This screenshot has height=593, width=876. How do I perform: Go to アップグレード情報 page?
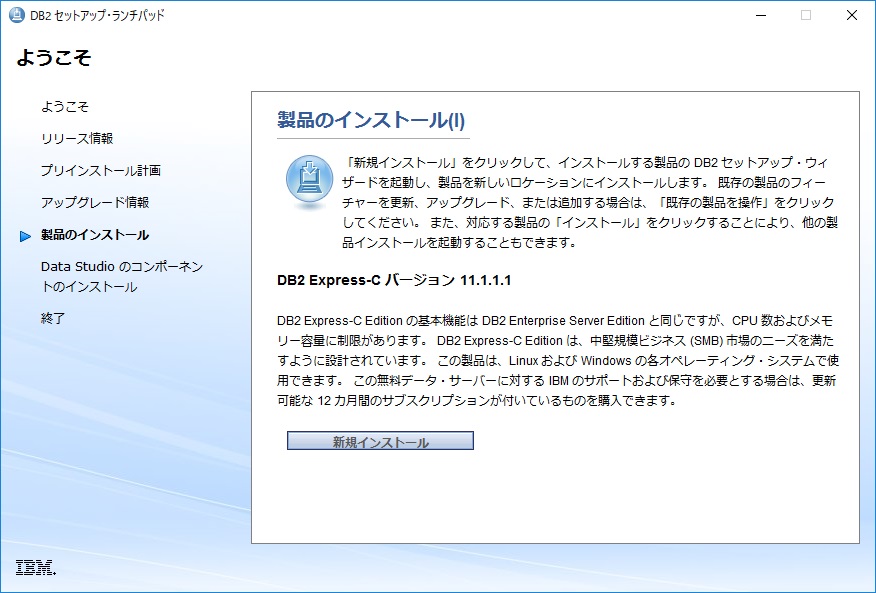pyautogui.click(x=95, y=202)
